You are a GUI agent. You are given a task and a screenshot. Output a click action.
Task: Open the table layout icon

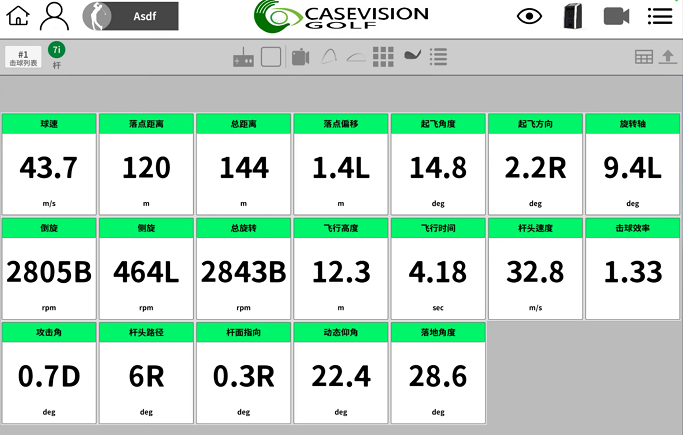(x=644, y=57)
